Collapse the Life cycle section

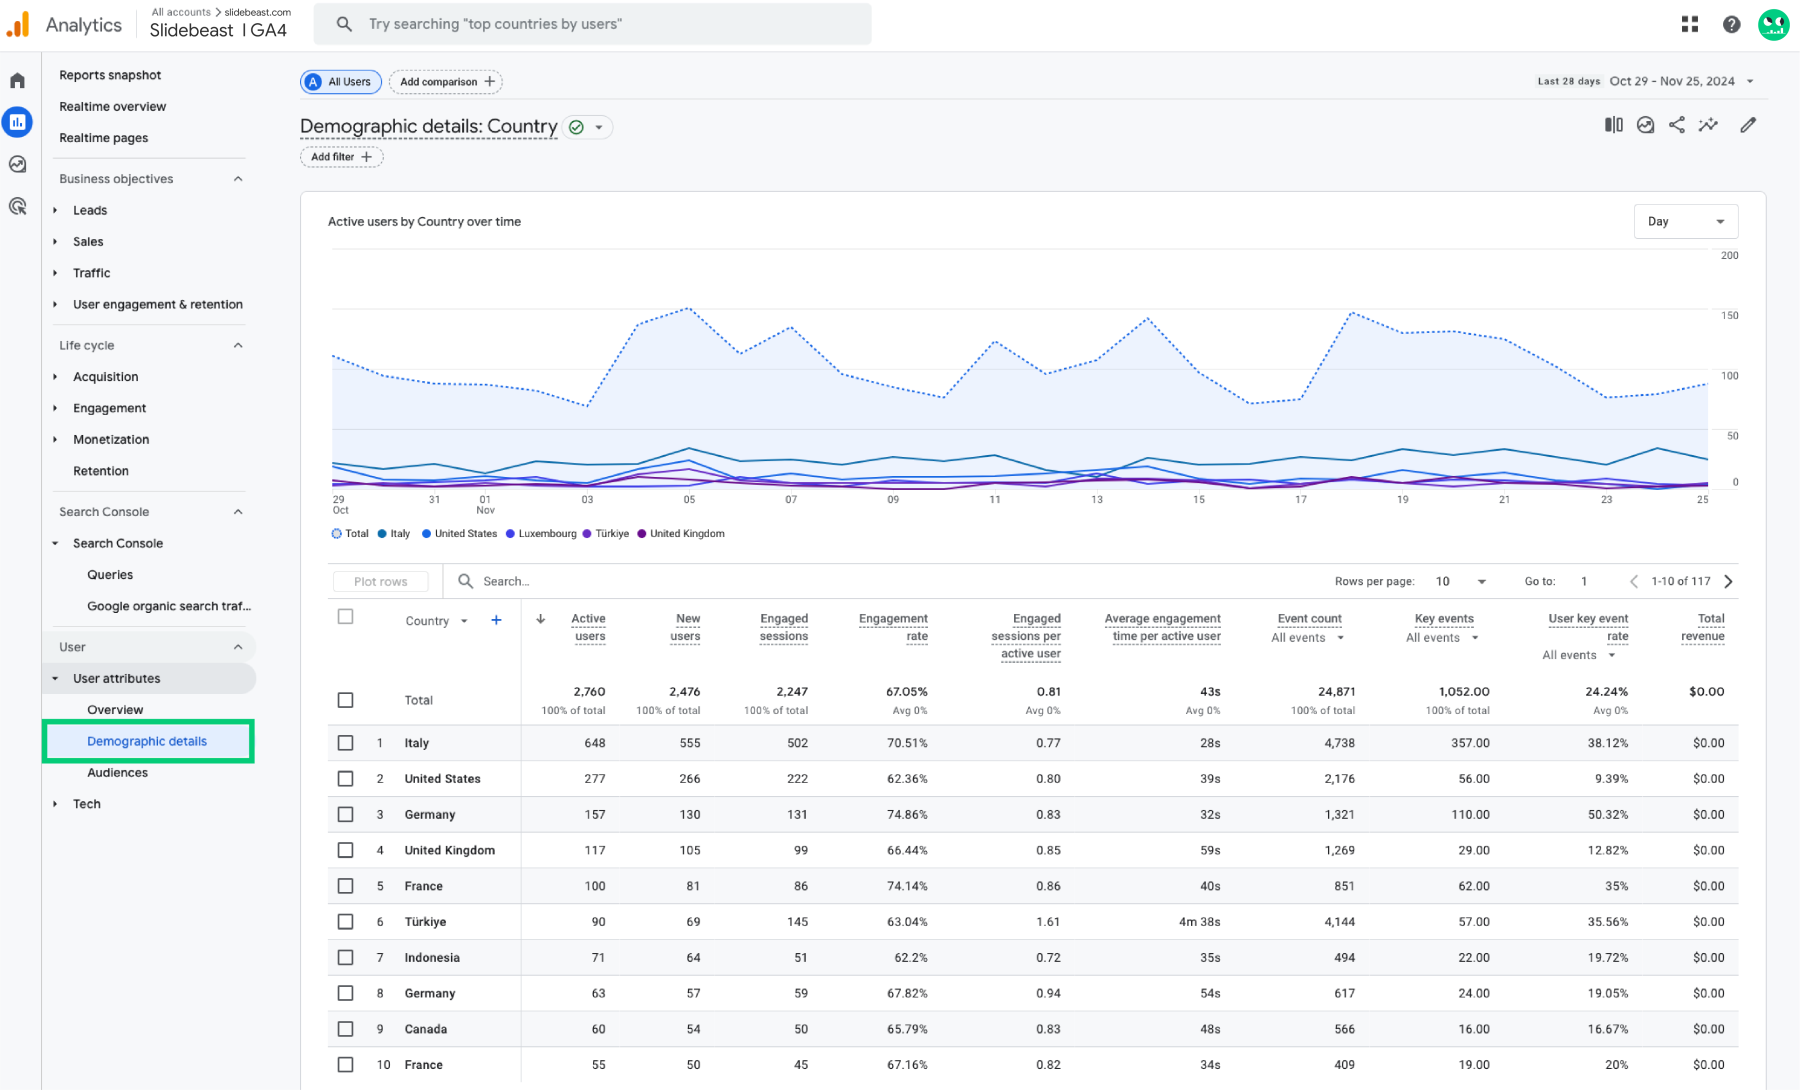(238, 345)
